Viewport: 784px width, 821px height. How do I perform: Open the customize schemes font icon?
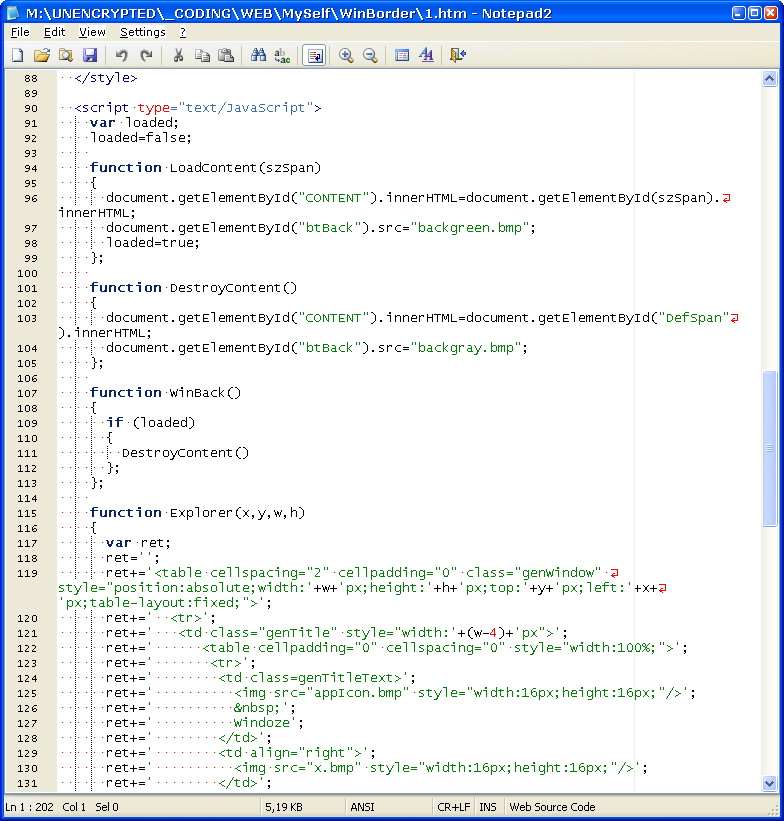click(426, 55)
